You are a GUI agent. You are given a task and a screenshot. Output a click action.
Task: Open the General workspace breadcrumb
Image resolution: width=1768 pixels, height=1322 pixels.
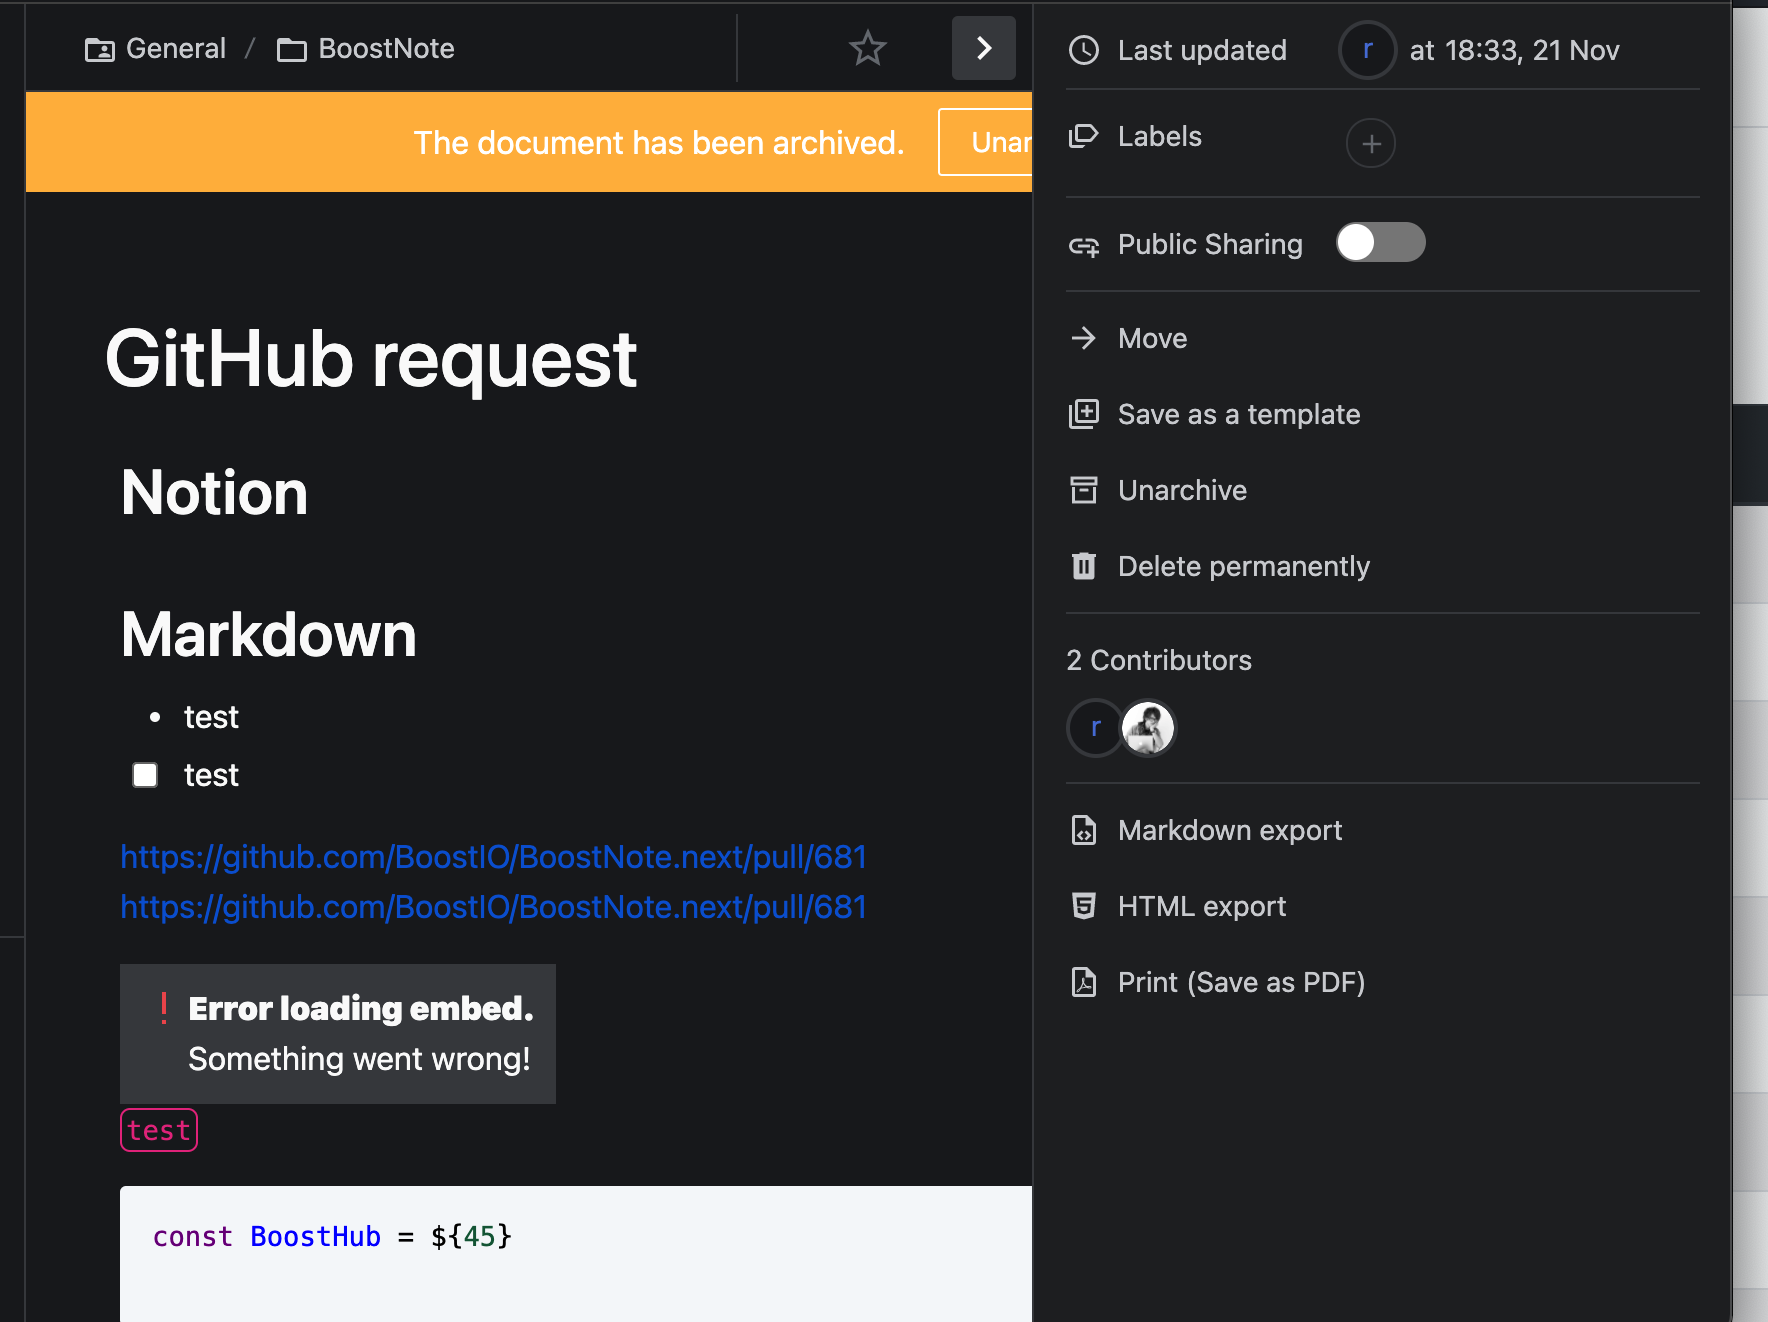point(156,48)
